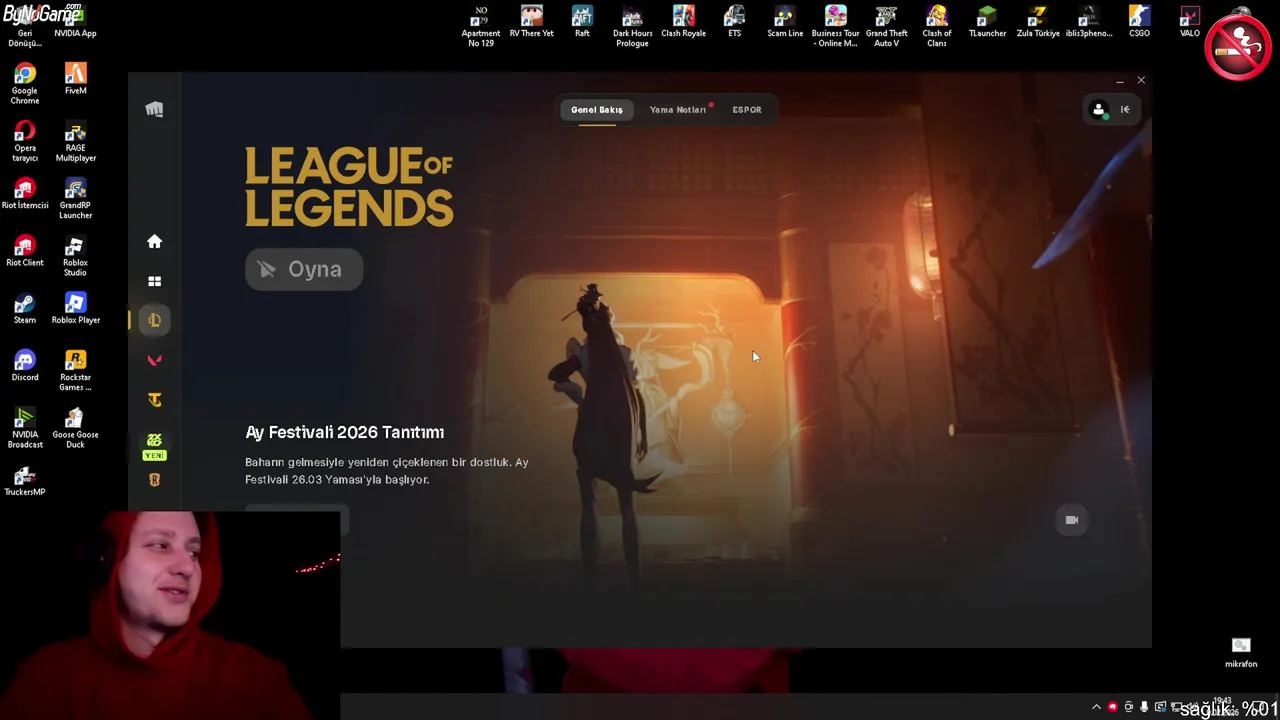Select the VALO desktop icon
The width and height of the screenshot is (1280, 720).
click(x=1190, y=22)
